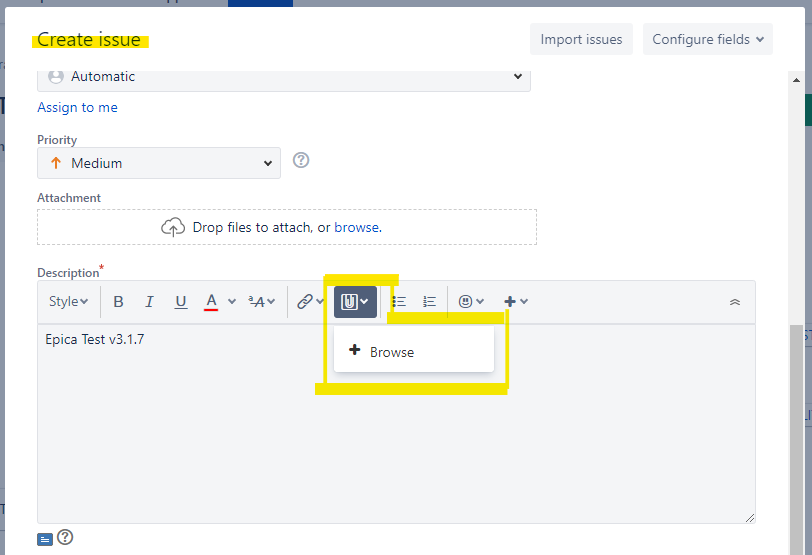Viewport: 812px width, 555px height.
Task: Open Description help icon below the editor
Action: (x=65, y=537)
